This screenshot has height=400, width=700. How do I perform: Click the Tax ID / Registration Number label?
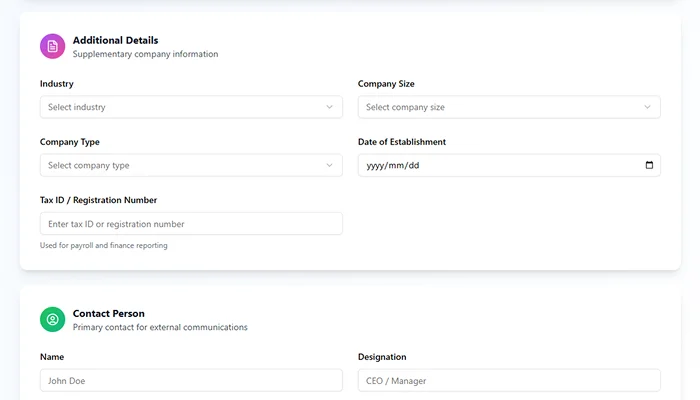(x=98, y=200)
